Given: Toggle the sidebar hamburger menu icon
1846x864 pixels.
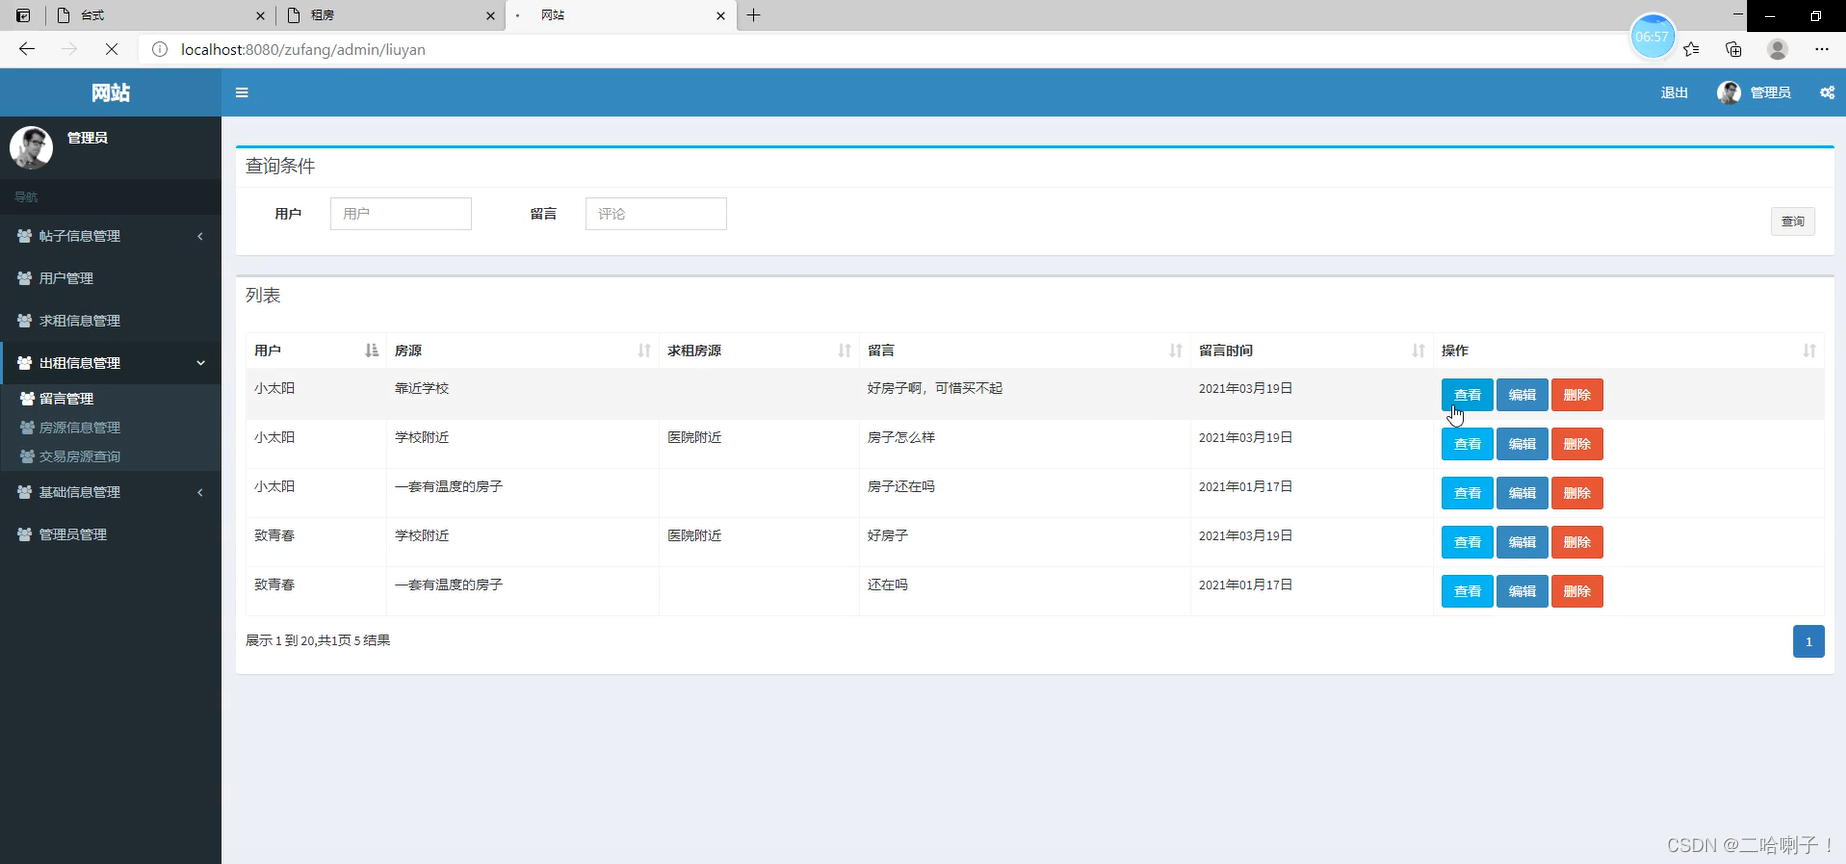Looking at the screenshot, I should tap(241, 93).
